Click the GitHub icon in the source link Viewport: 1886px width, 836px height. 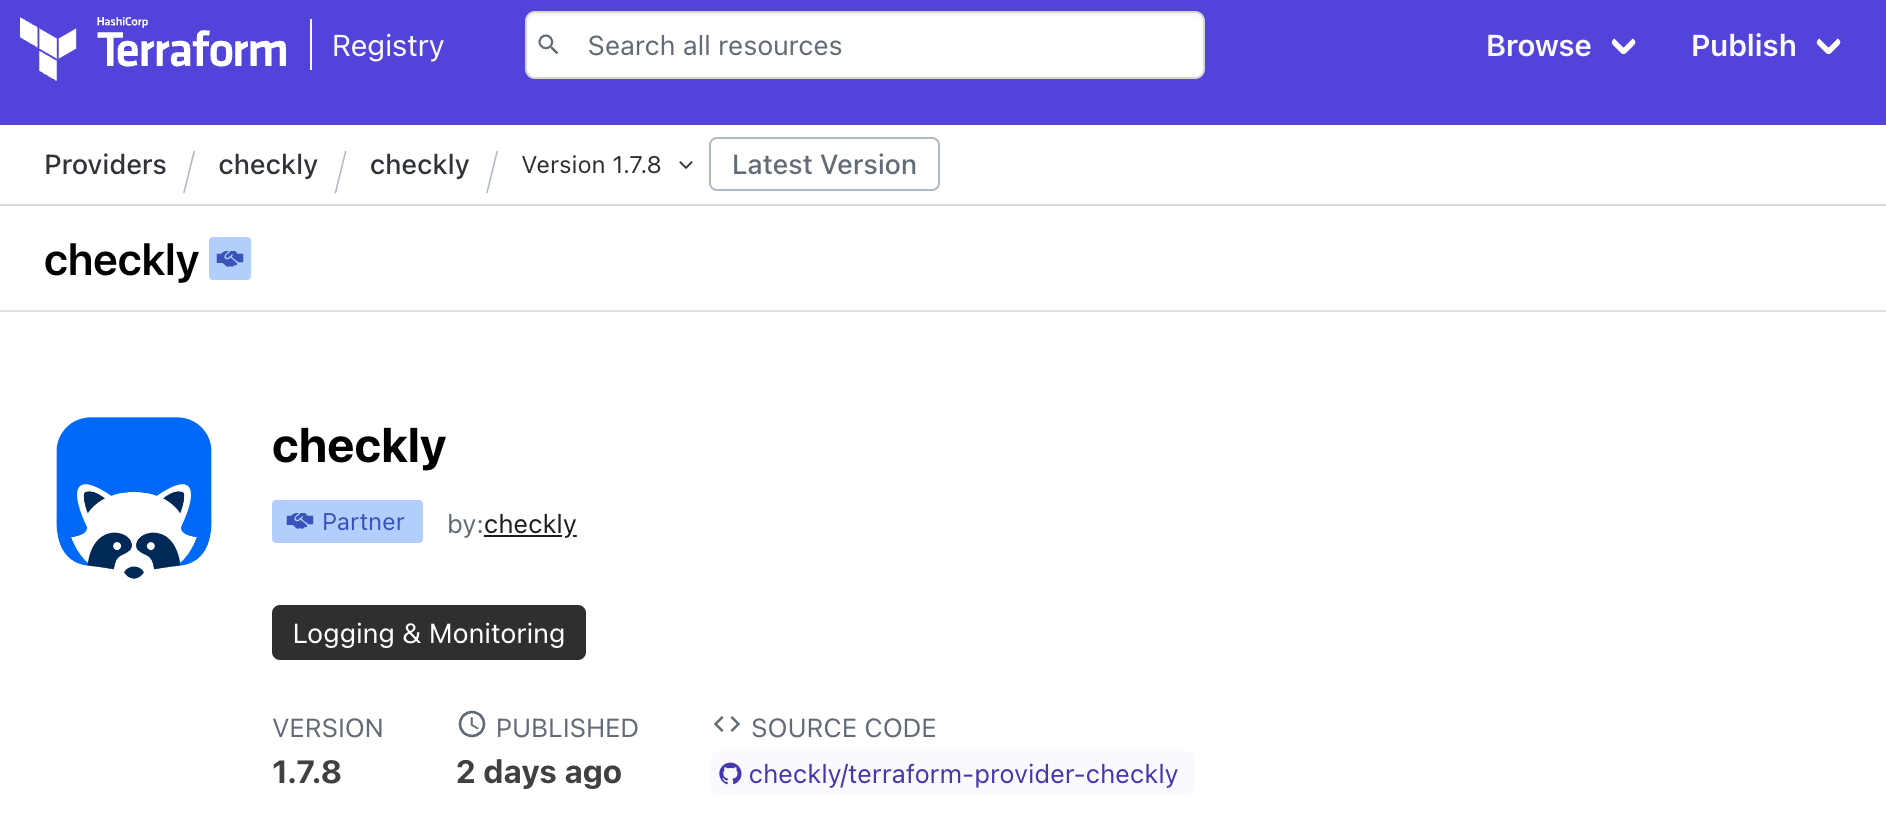(731, 774)
